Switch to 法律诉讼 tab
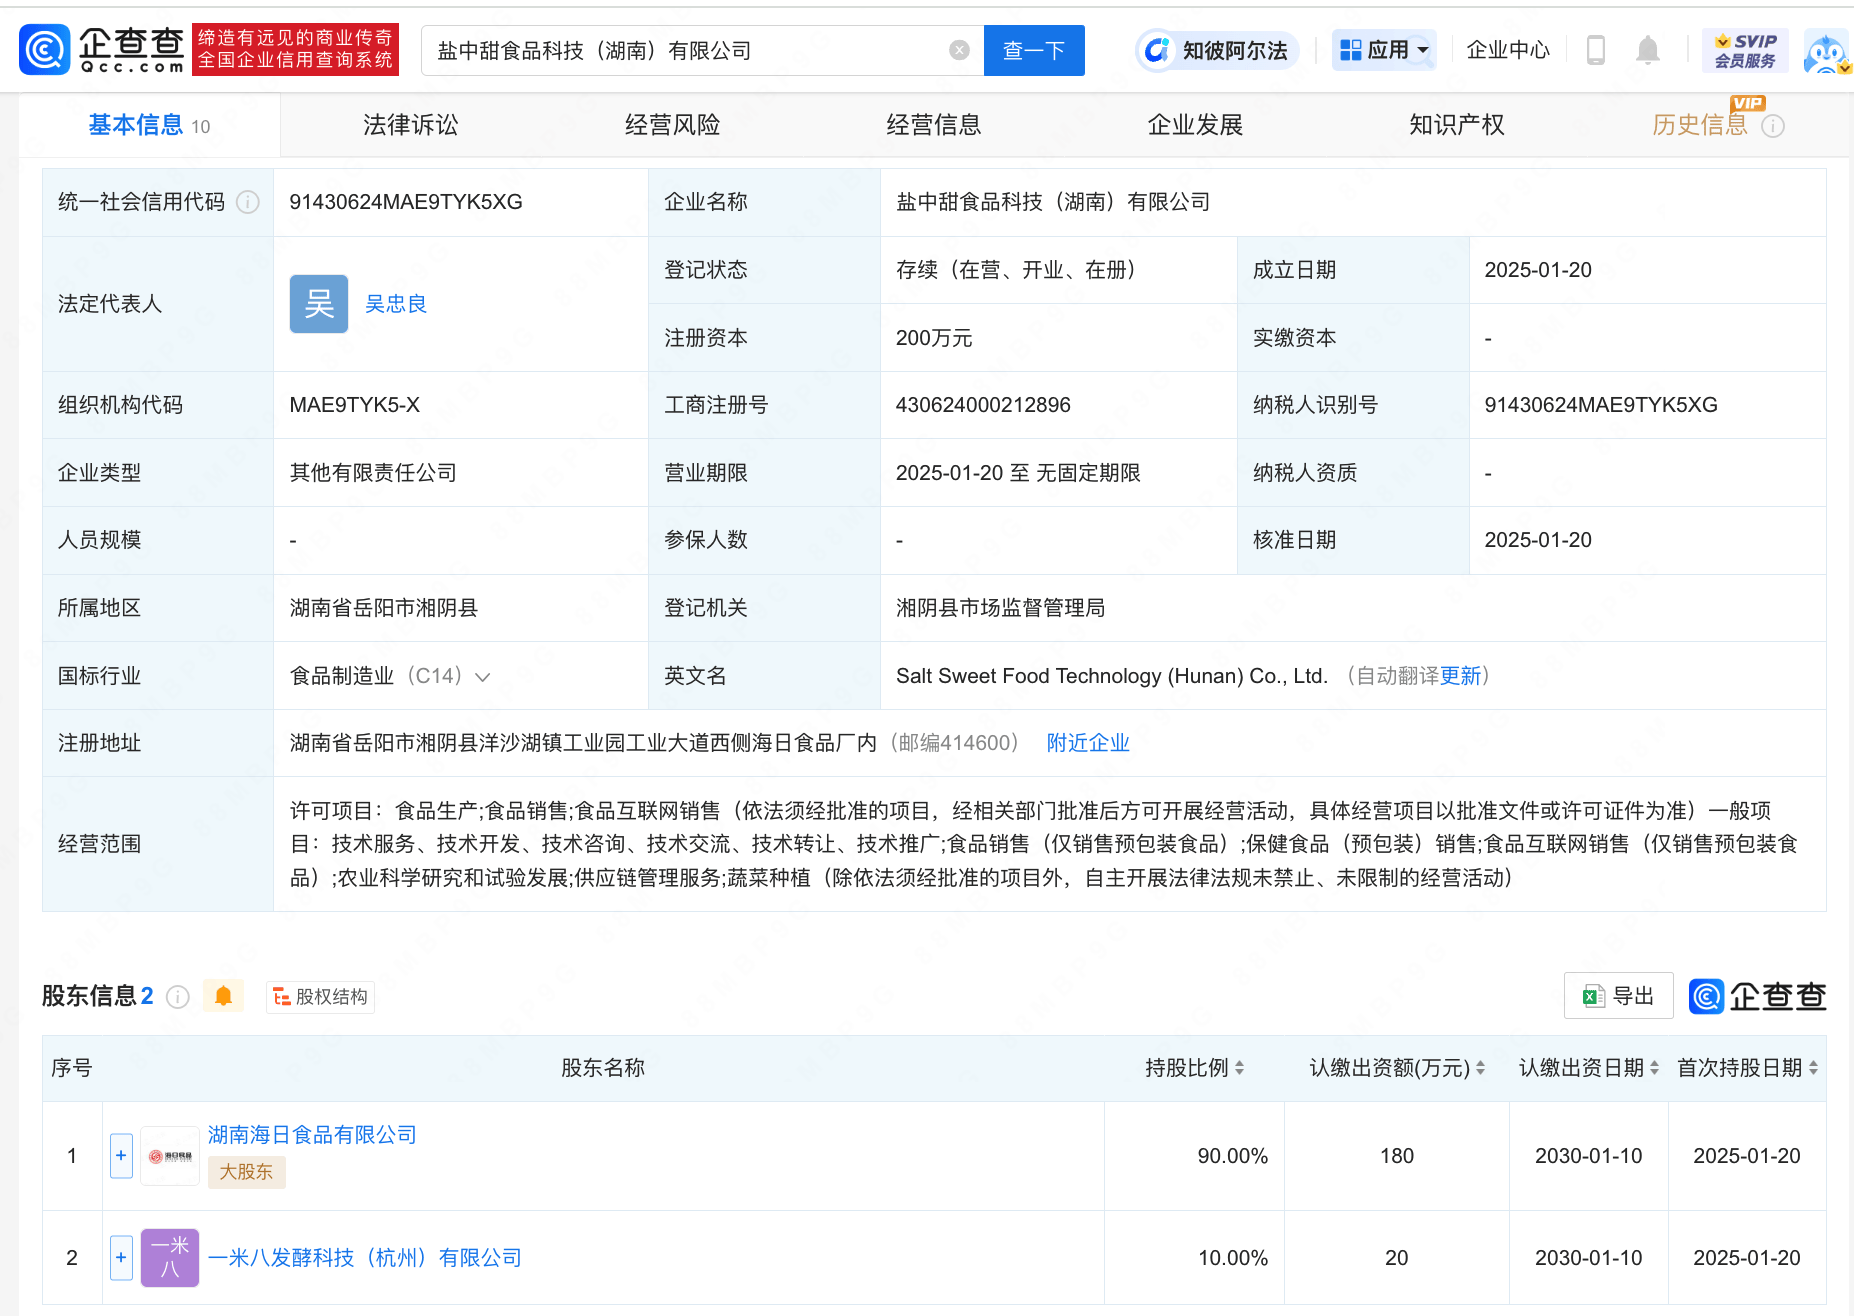This screenshot has height=1316, width=1854. click(x=411, y=125)
